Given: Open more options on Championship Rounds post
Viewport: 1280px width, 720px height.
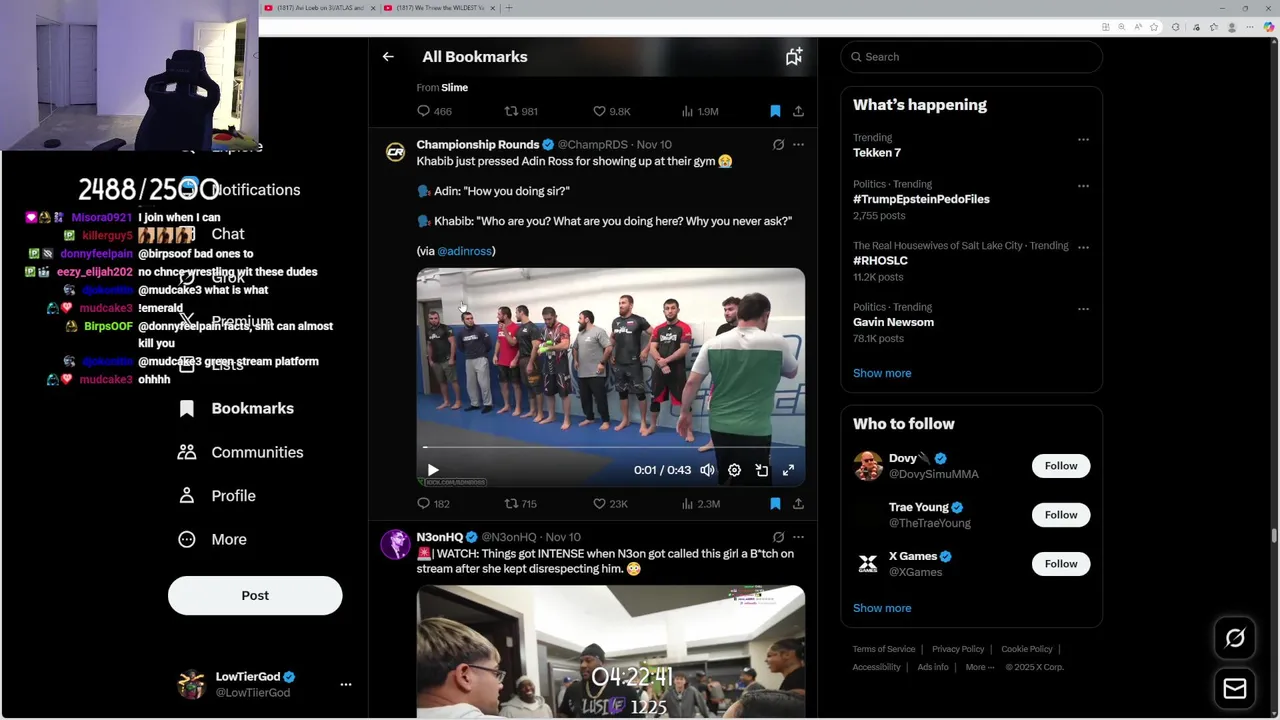Looking at the screenshot, I should pyautogui.click(x=798, y=145).
